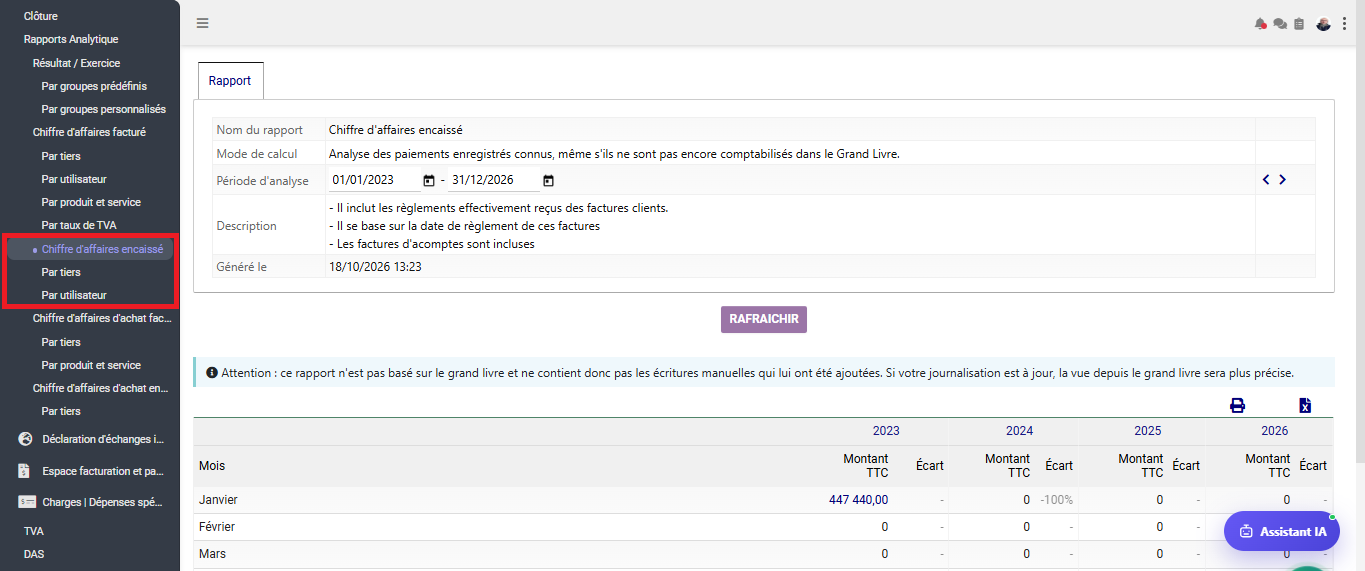Edit the start date field 01/01/2023
Image resolution: width=1365 pixels, height=571 pixels.
[375, 181]
